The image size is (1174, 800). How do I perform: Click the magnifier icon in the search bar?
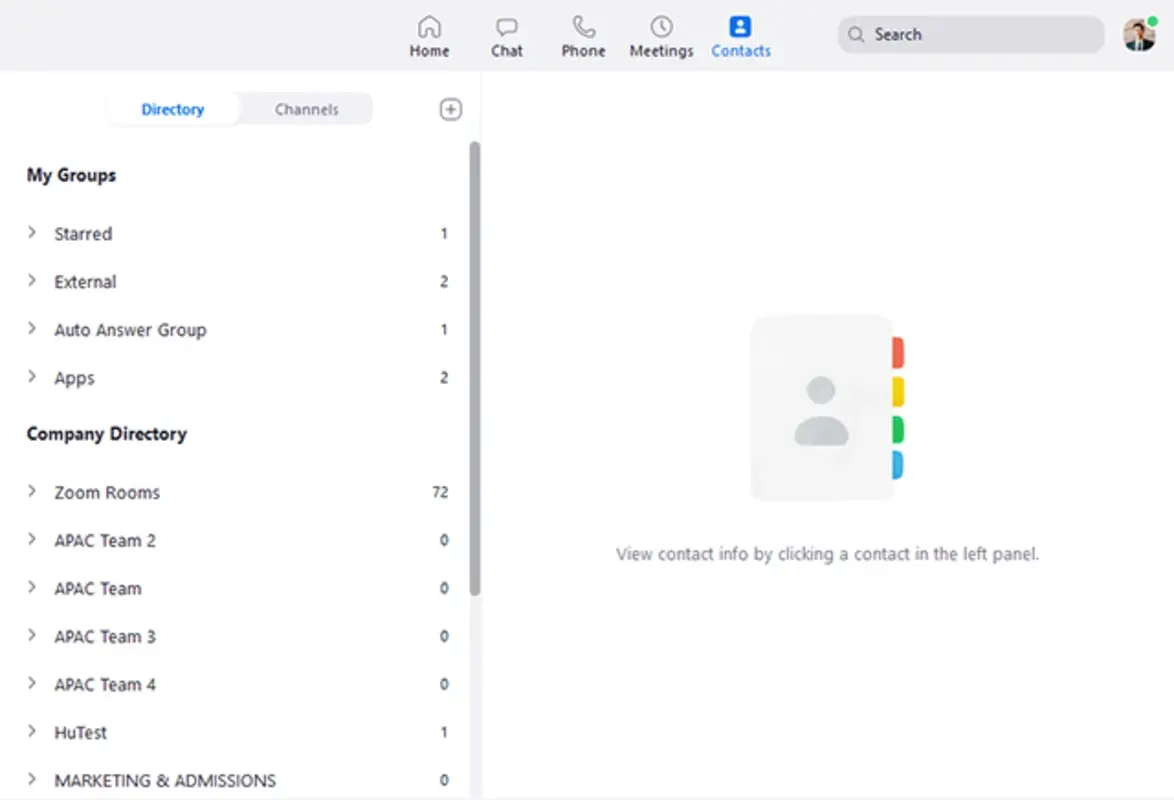(x=856, y=34)
